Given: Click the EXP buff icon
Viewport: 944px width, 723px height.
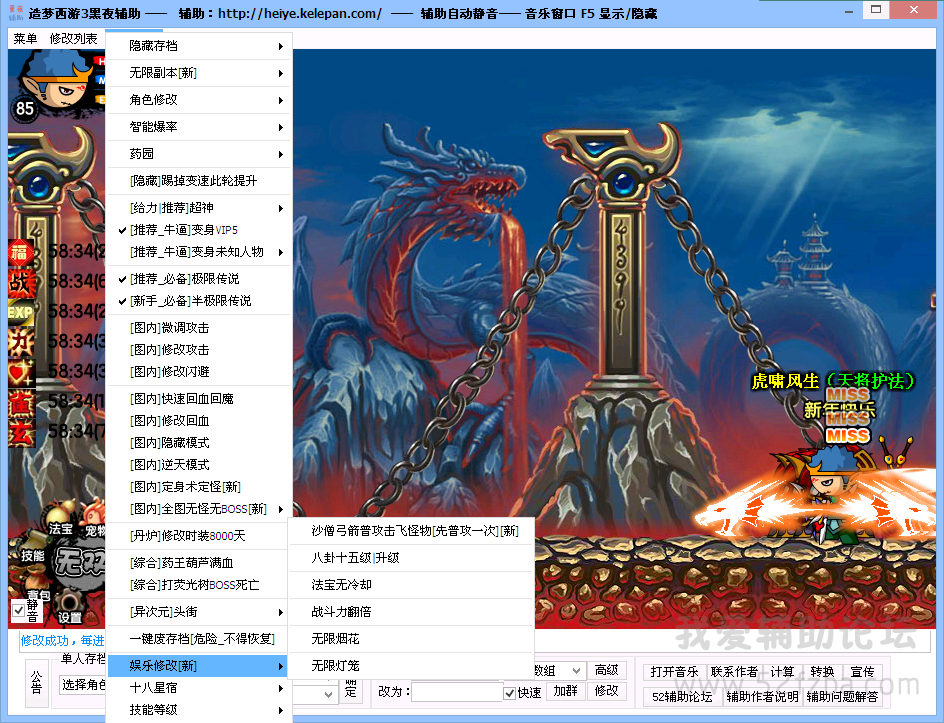Looking at the screenshot, I should tap(20, 312).
